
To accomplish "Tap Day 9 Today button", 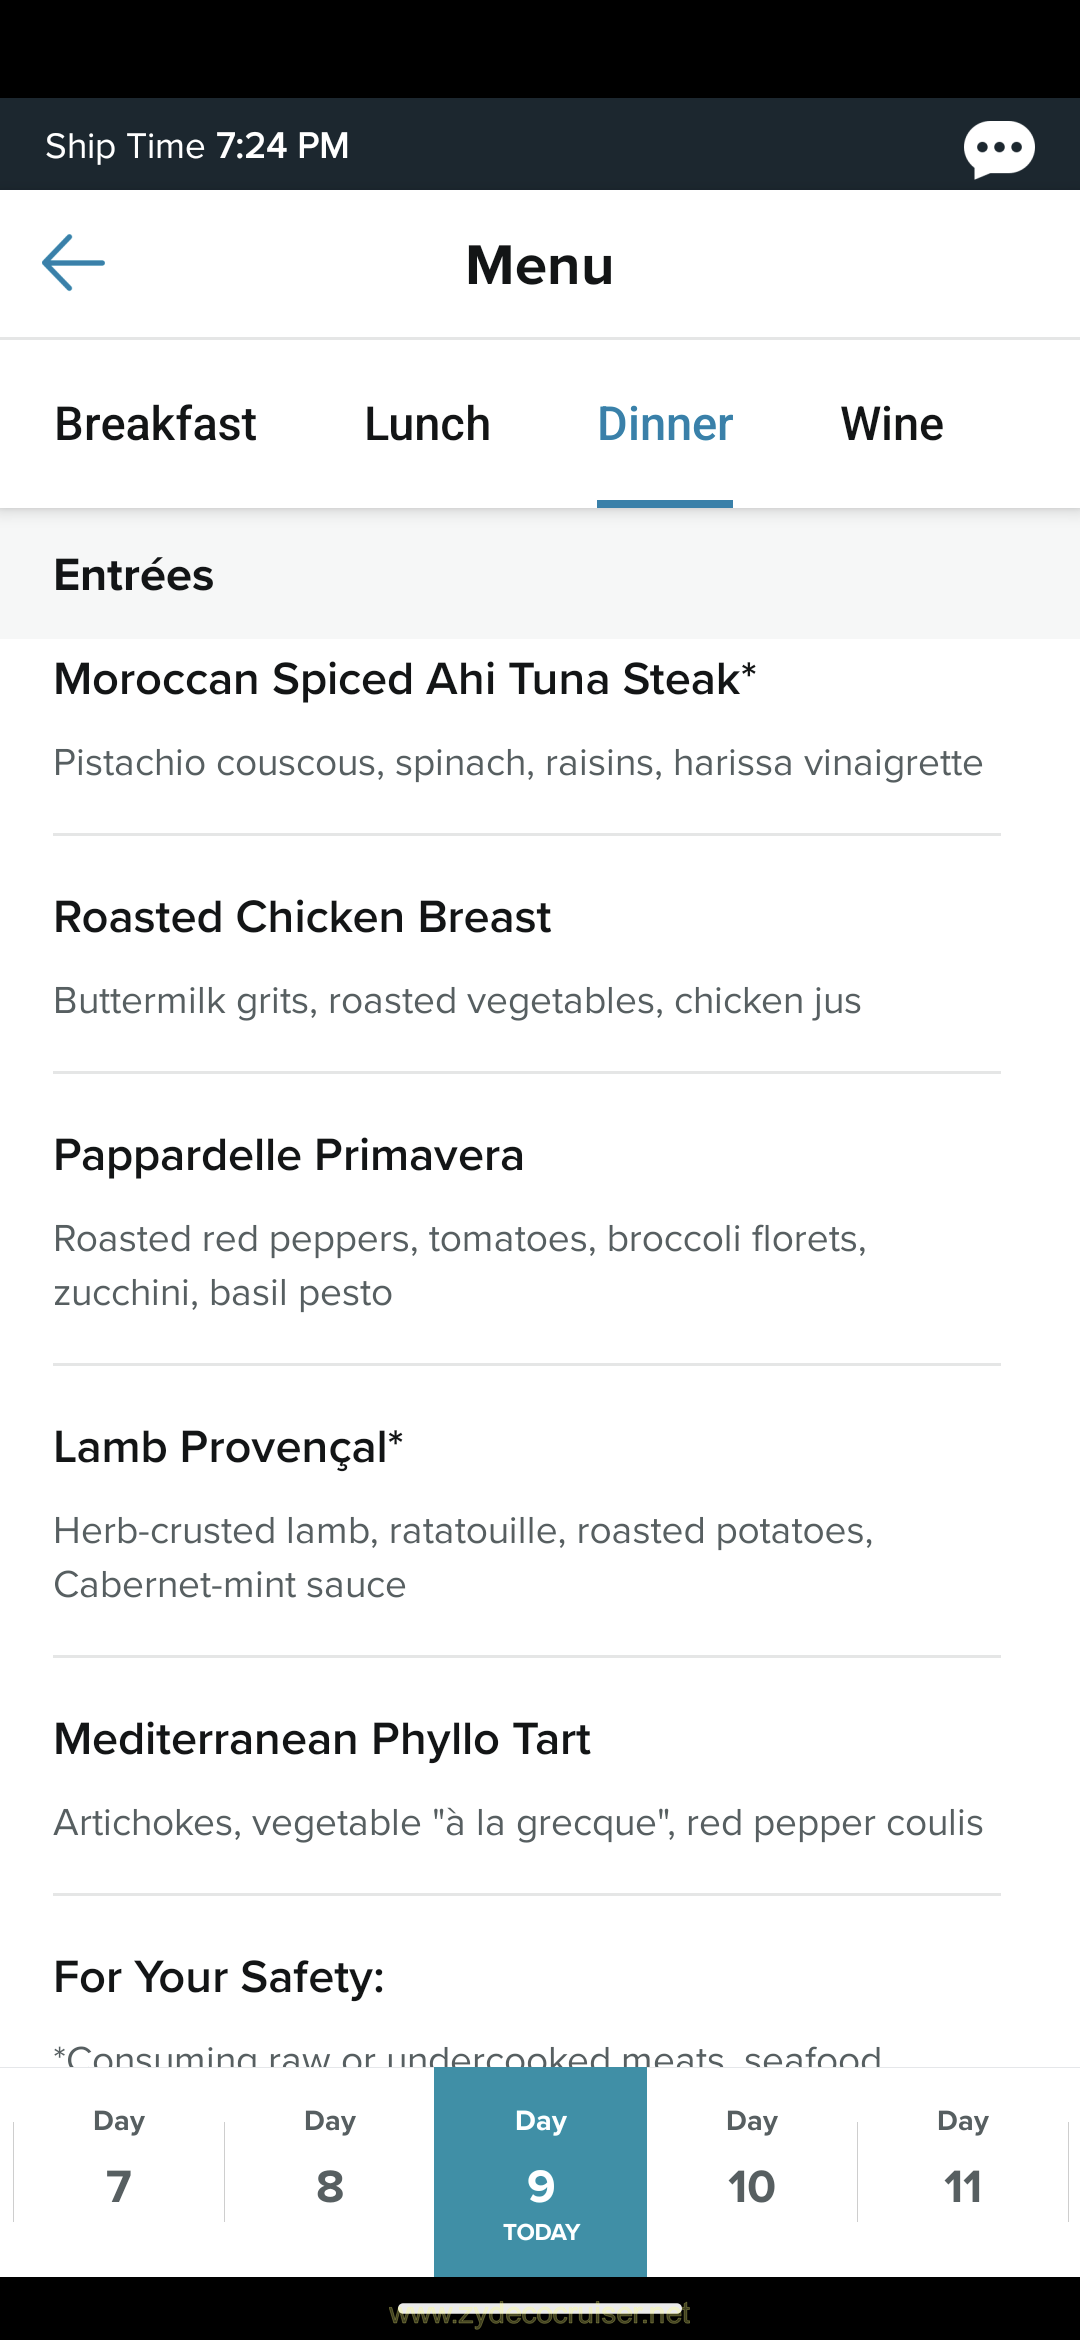I will (541, 2172).
